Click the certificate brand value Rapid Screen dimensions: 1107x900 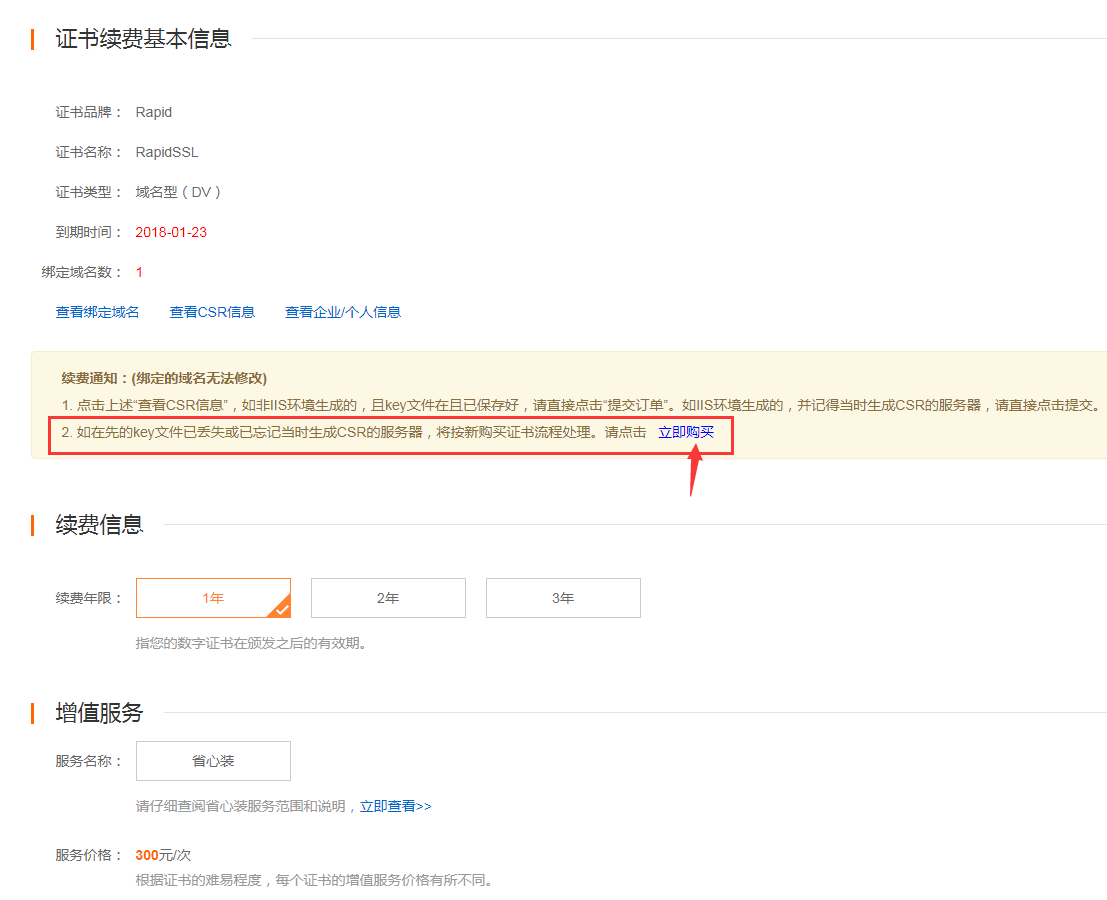[x=154, y=112]
